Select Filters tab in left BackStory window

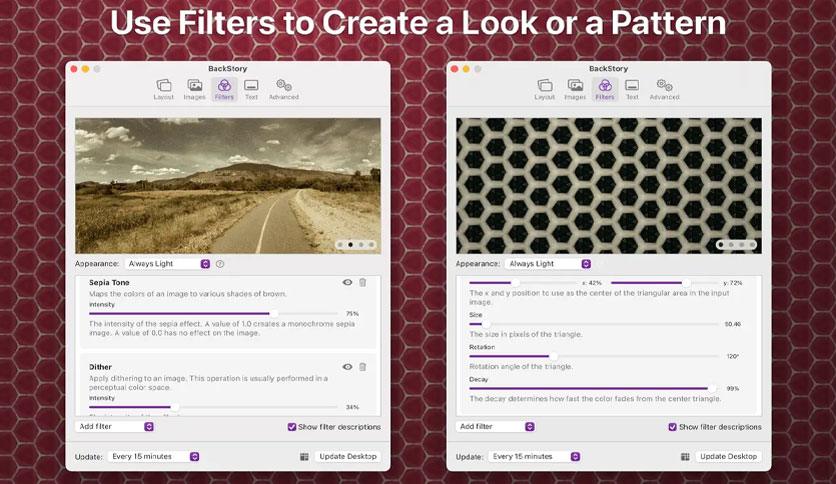224,89
